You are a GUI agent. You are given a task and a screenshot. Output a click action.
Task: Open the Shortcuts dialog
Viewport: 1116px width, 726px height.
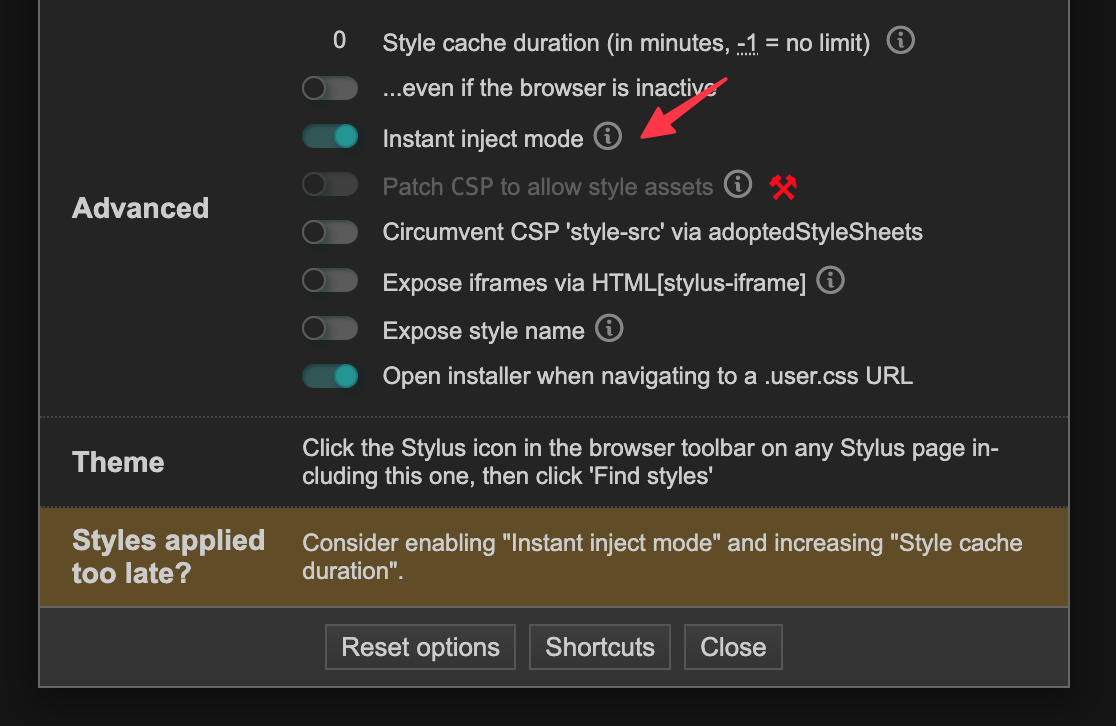coord(599,647)
